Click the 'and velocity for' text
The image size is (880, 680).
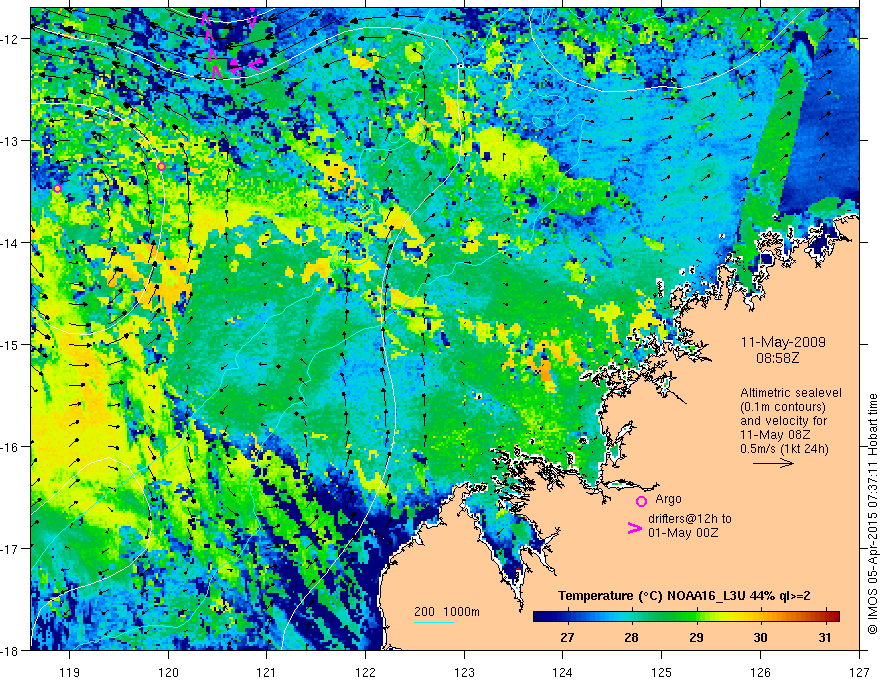[x=783, y=421]
